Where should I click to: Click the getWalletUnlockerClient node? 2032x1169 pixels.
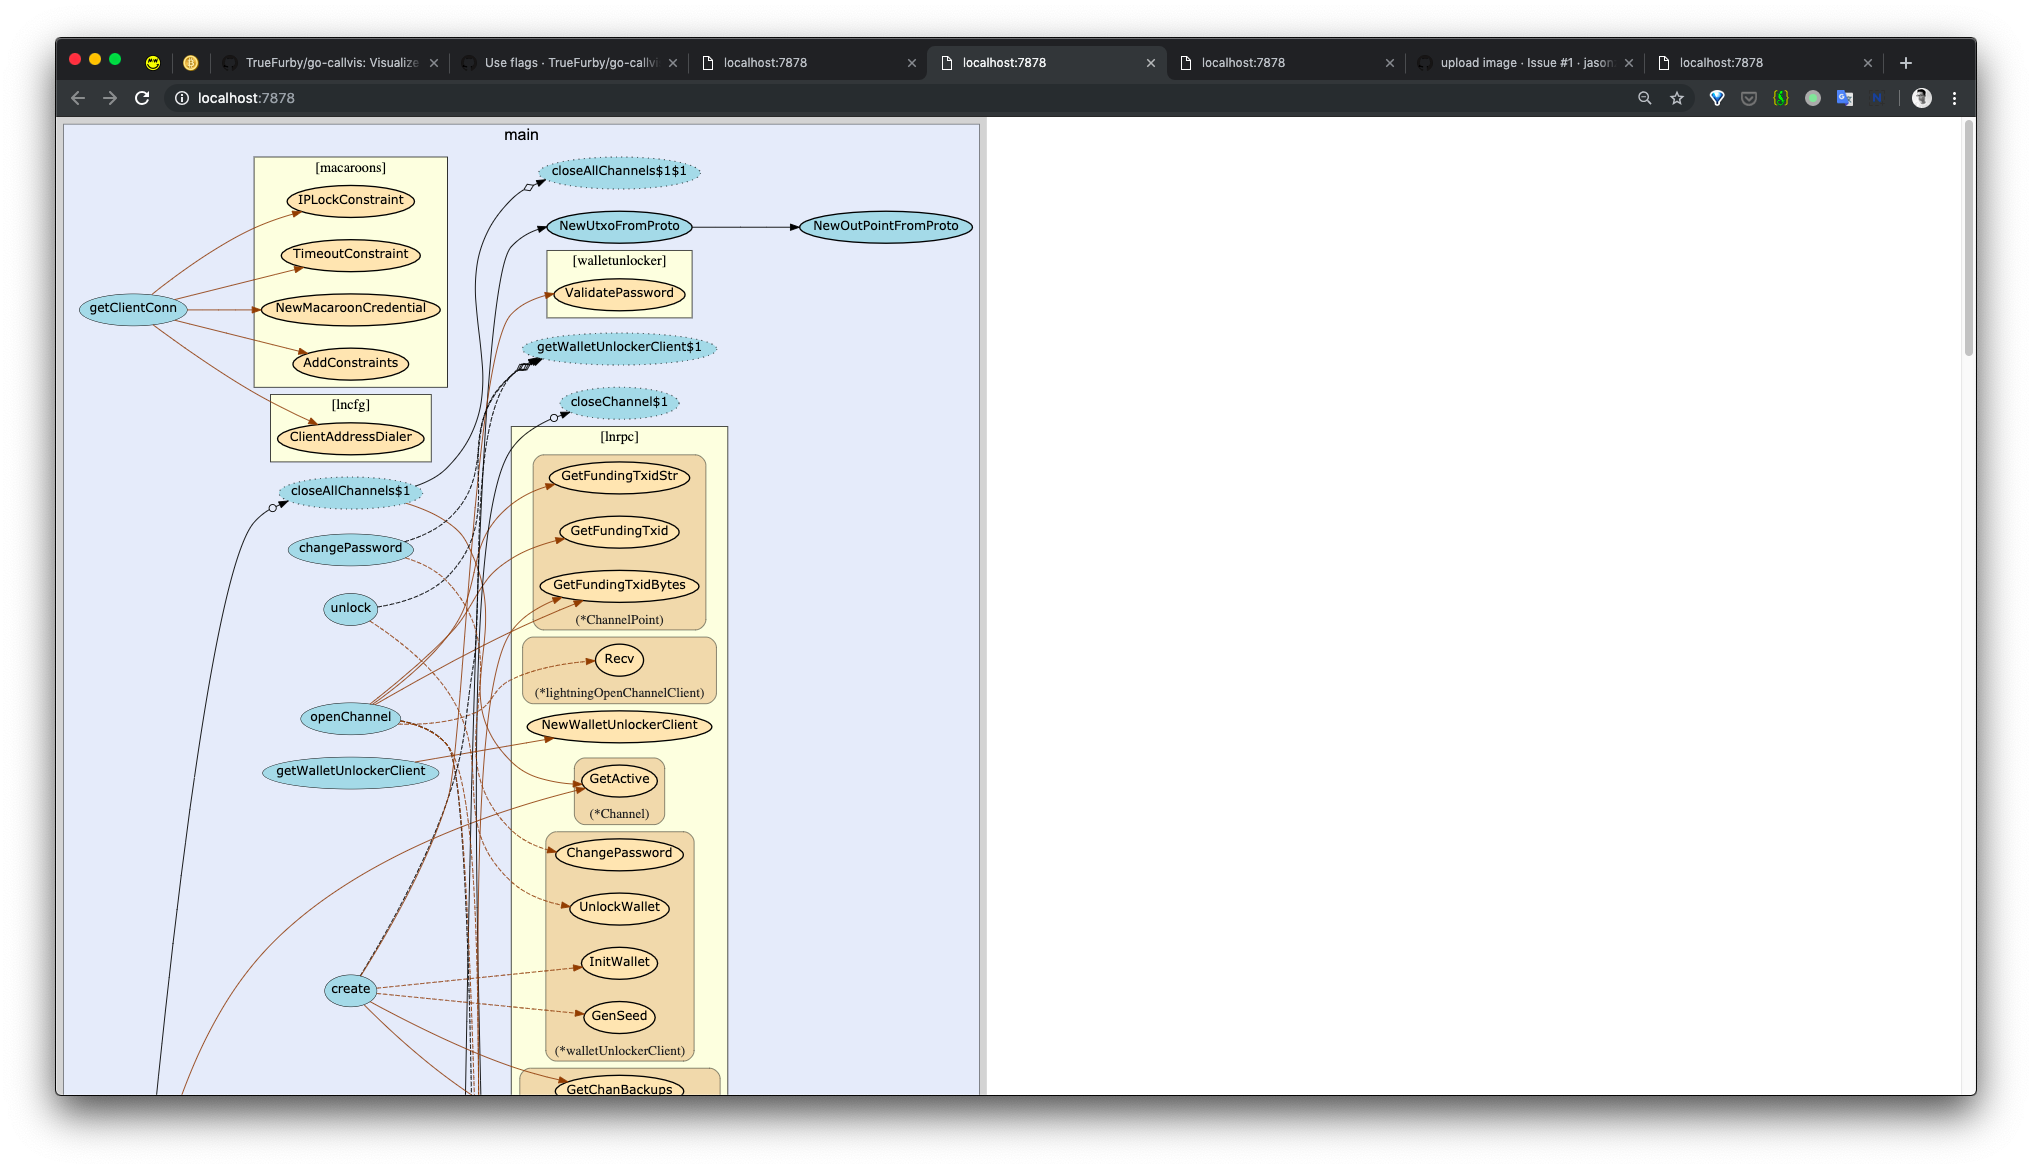[x=351, y=771]
